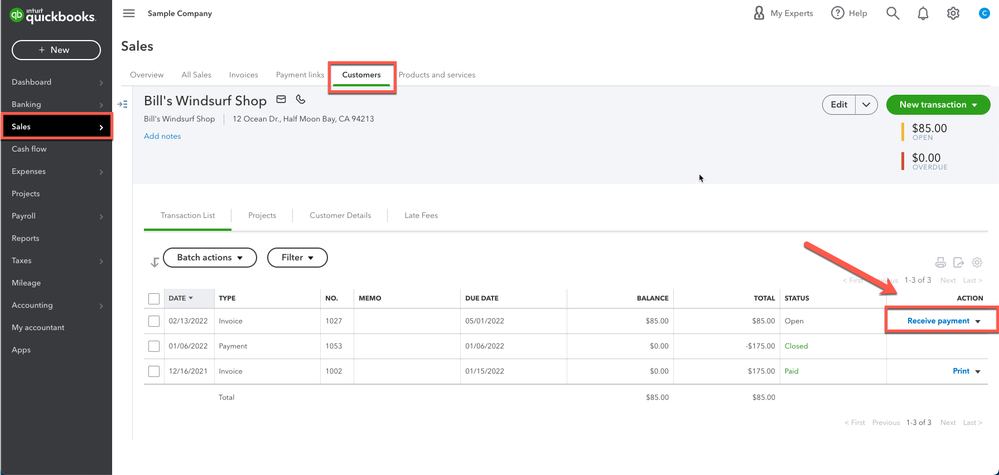Toggle the hamburger navigation menu

[x=129, y=13]
